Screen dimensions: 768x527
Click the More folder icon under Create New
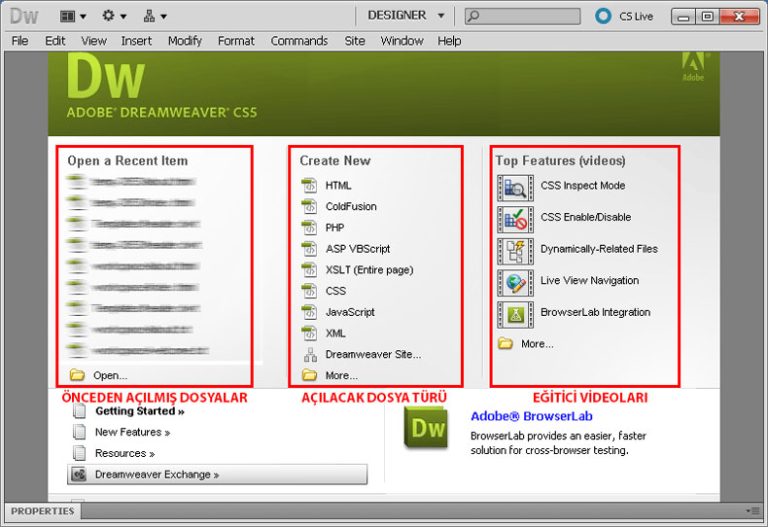309,375
